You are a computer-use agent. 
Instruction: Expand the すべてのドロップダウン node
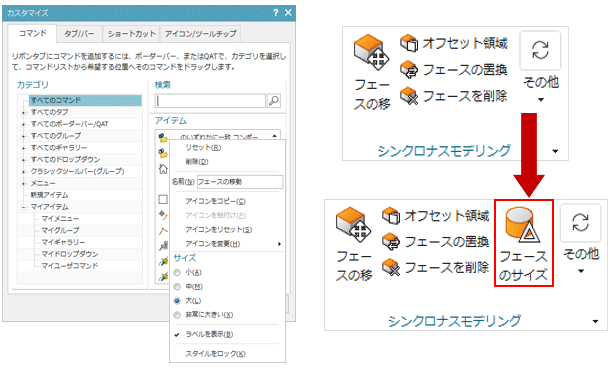pos(23,160)
